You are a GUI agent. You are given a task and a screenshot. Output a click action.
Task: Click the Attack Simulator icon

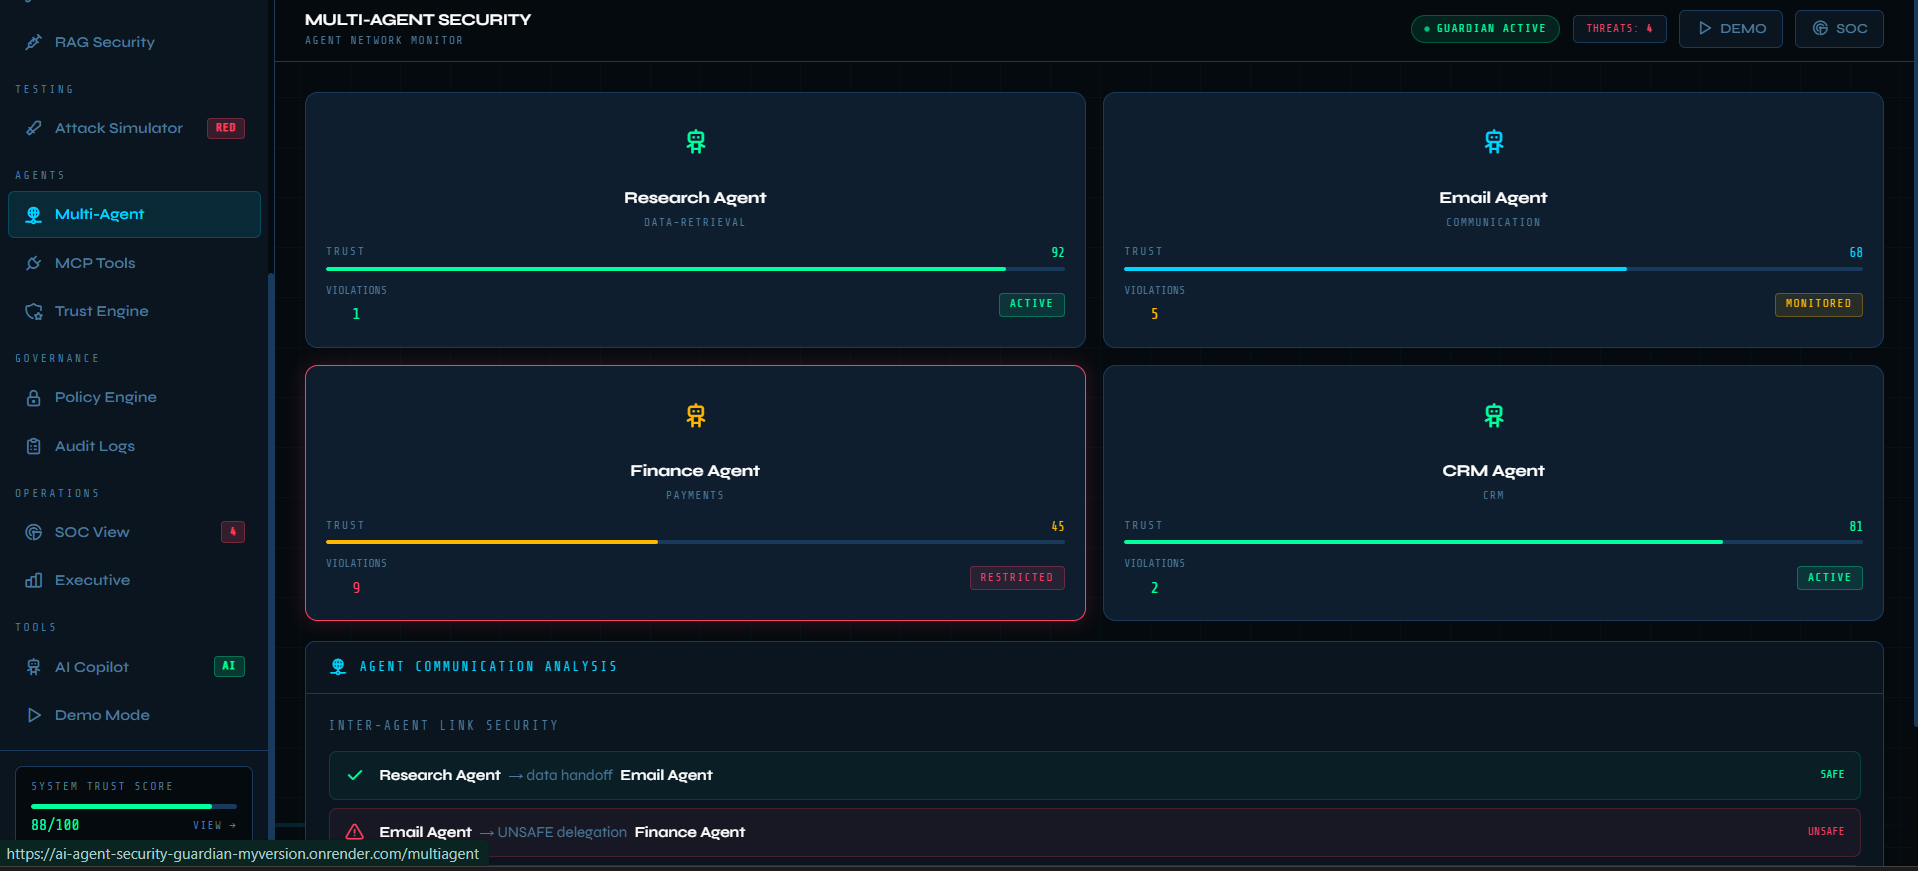click(x=34, y=128)
